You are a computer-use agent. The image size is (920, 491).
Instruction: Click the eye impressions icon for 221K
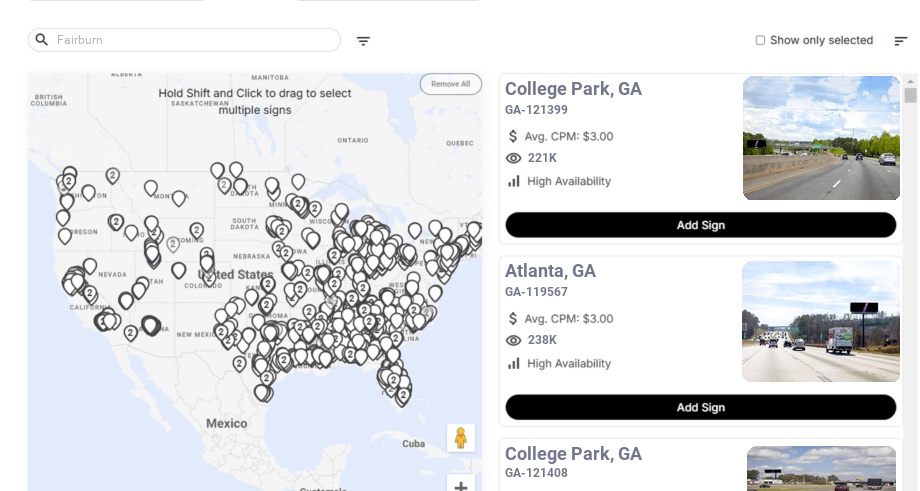point(514,158)
